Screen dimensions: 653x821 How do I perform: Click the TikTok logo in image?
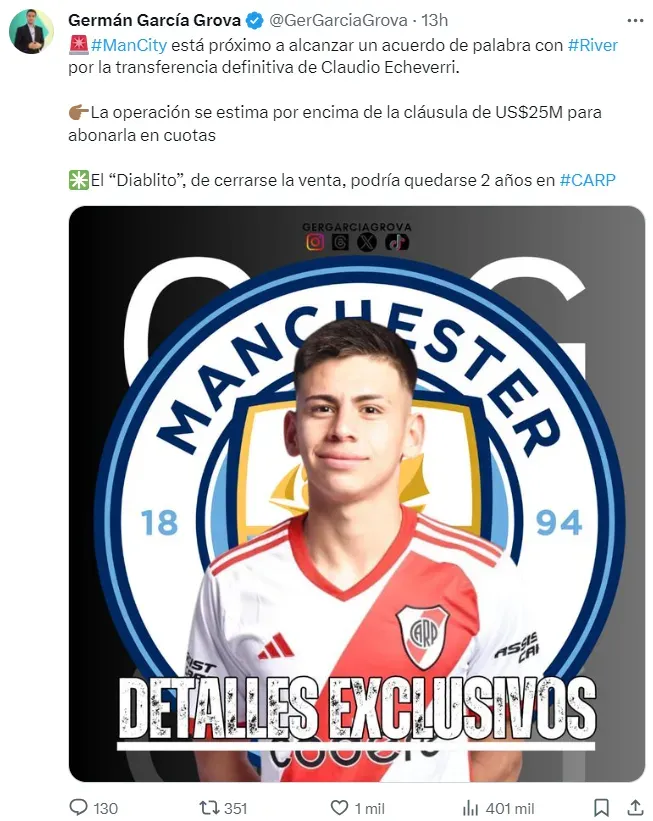pyautogui.click(x=396, y=242)
